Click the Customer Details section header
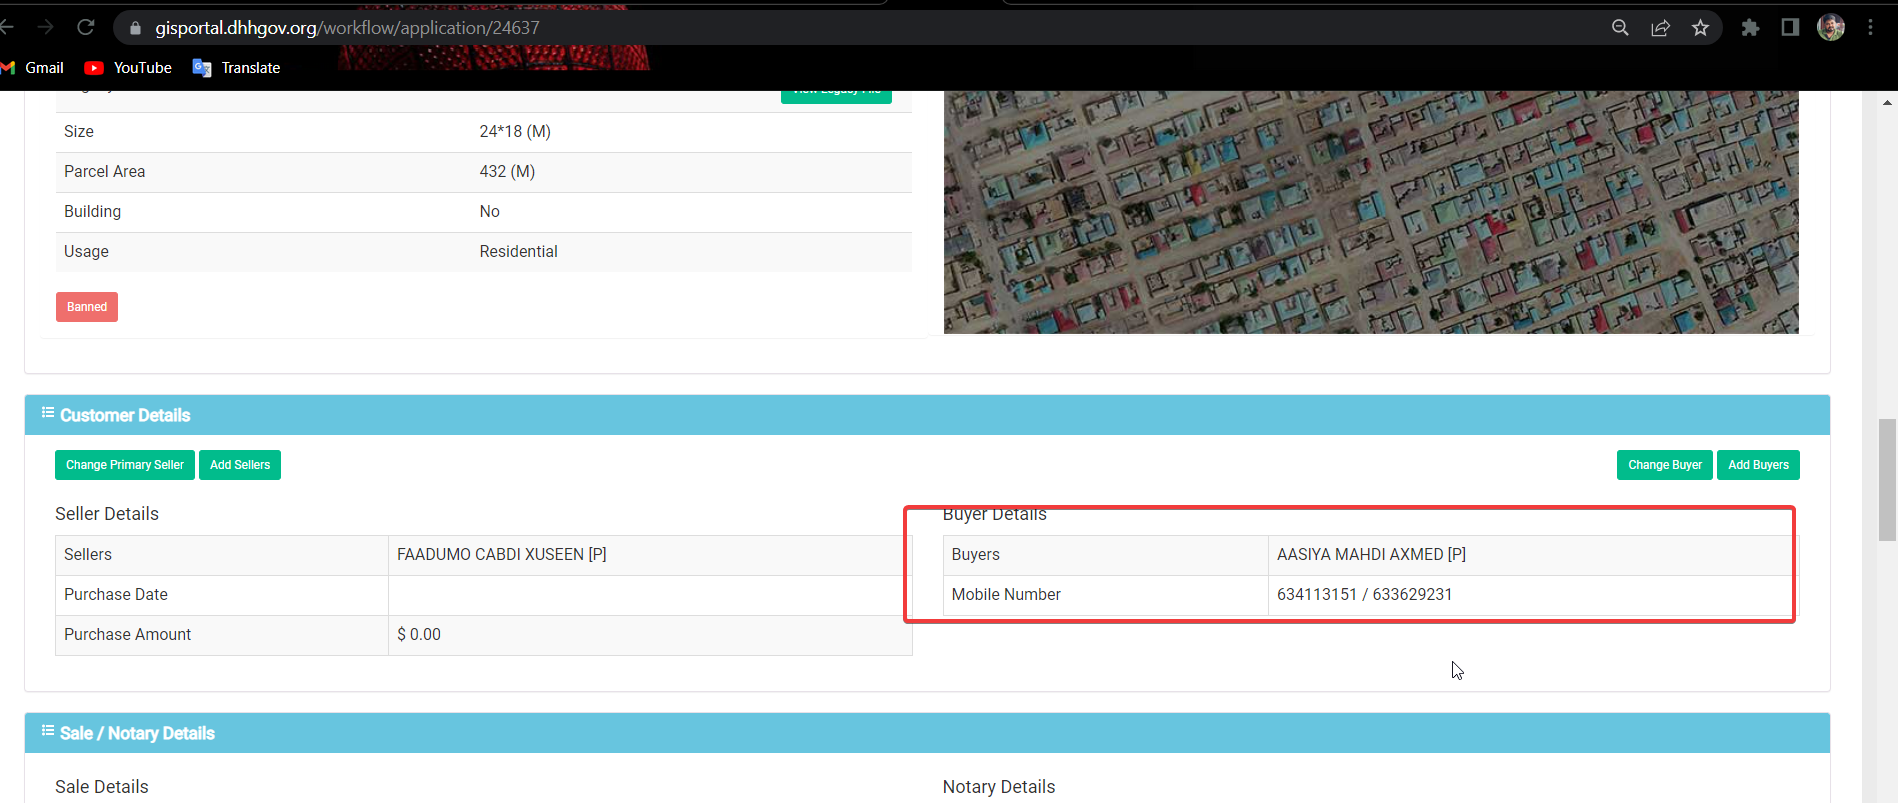The height and width of the screenshot is (803, 1898). tap(927, 415)
